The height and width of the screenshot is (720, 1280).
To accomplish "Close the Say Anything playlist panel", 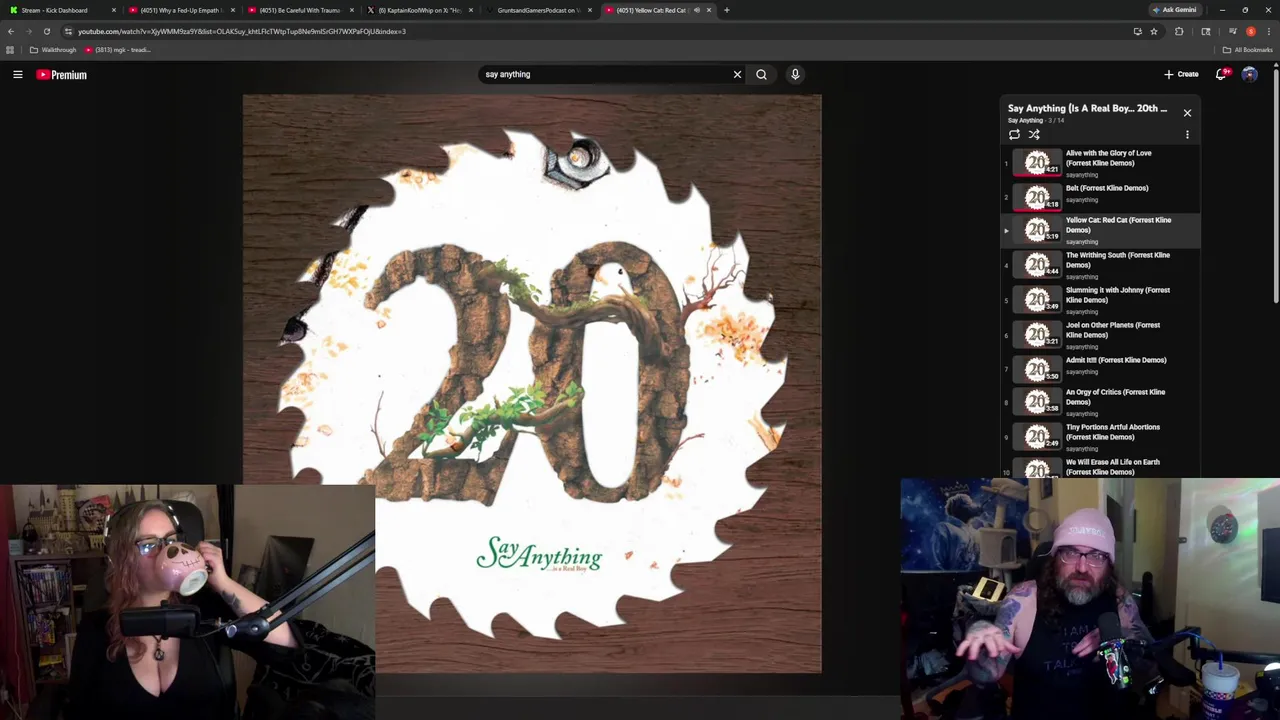I will [1187, 113].
